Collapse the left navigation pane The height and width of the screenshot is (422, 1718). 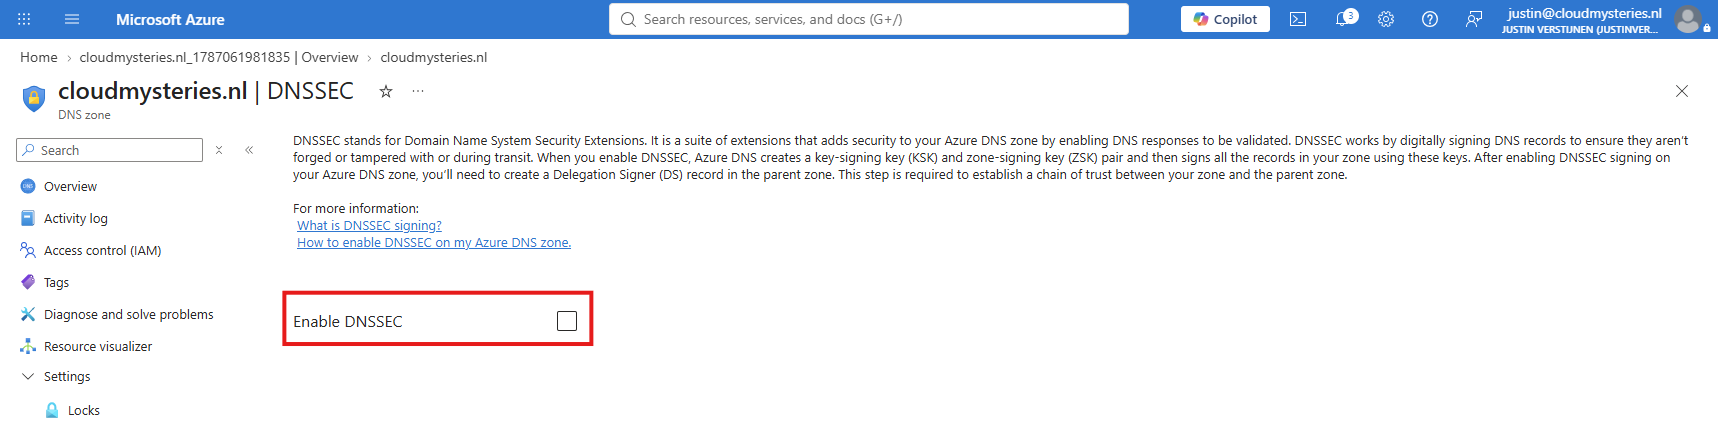[x=249, y=150]
